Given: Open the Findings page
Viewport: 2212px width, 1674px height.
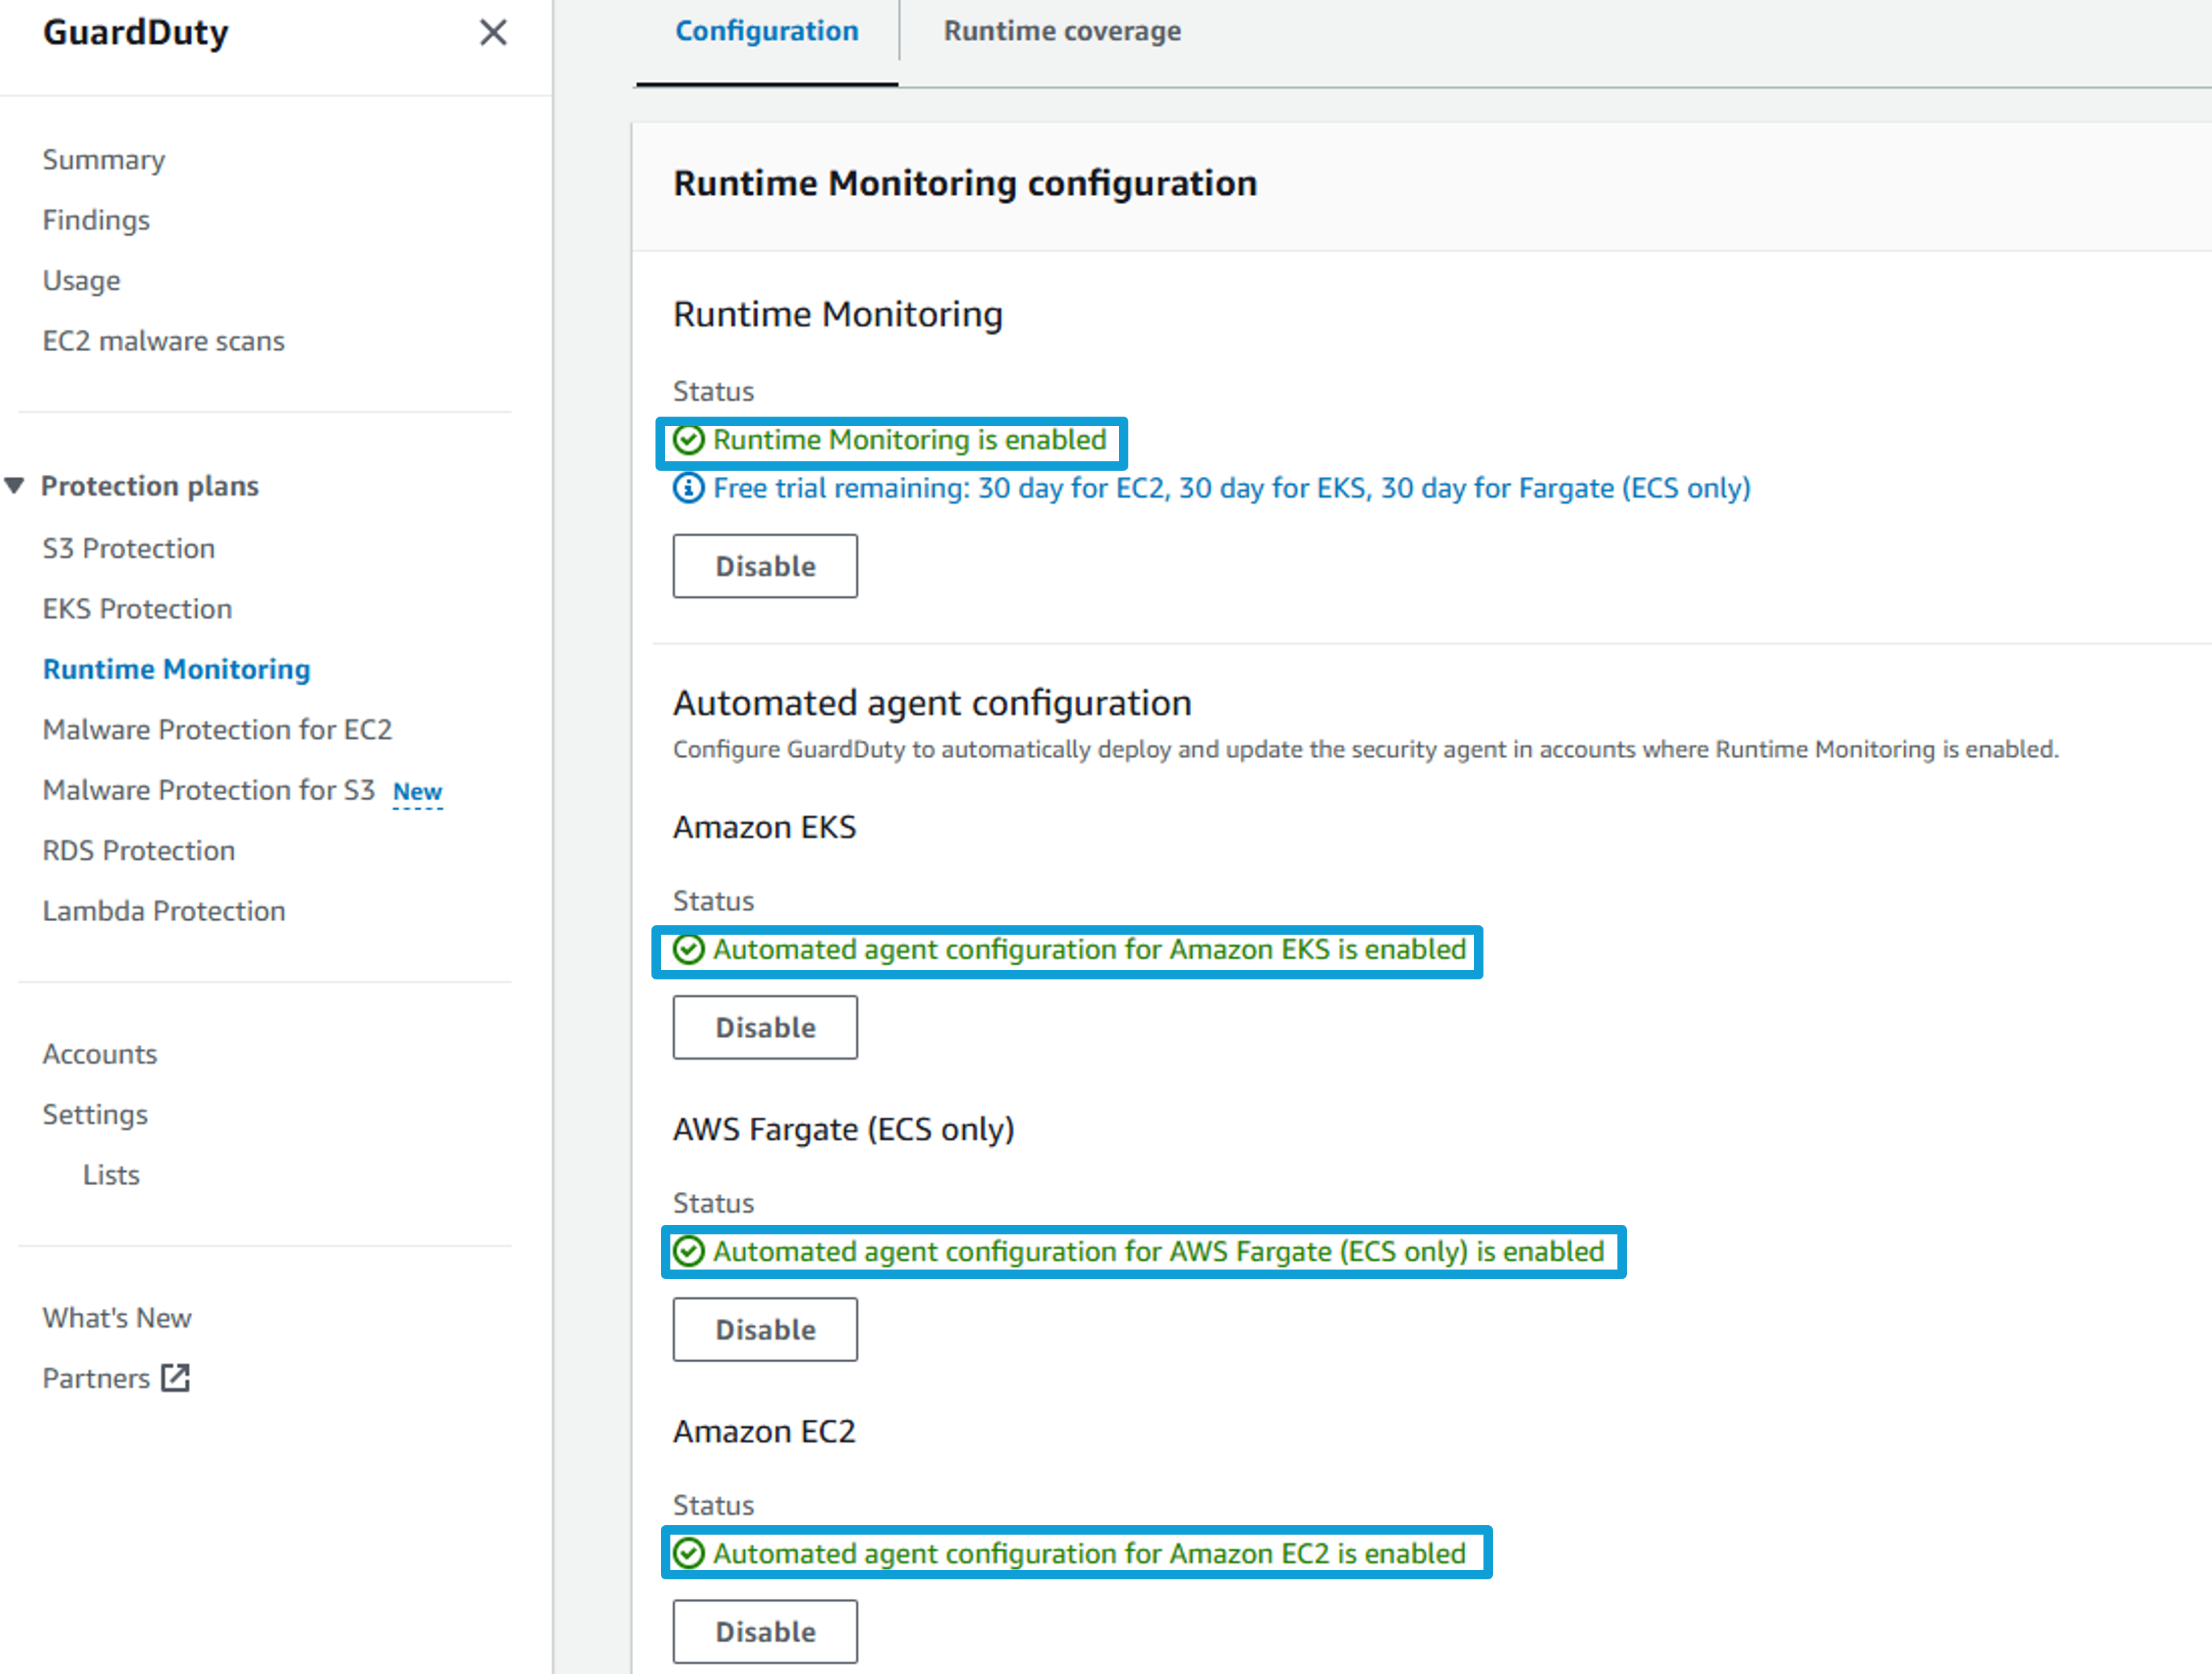Looking at the screenshot, I should coord(96,220).
